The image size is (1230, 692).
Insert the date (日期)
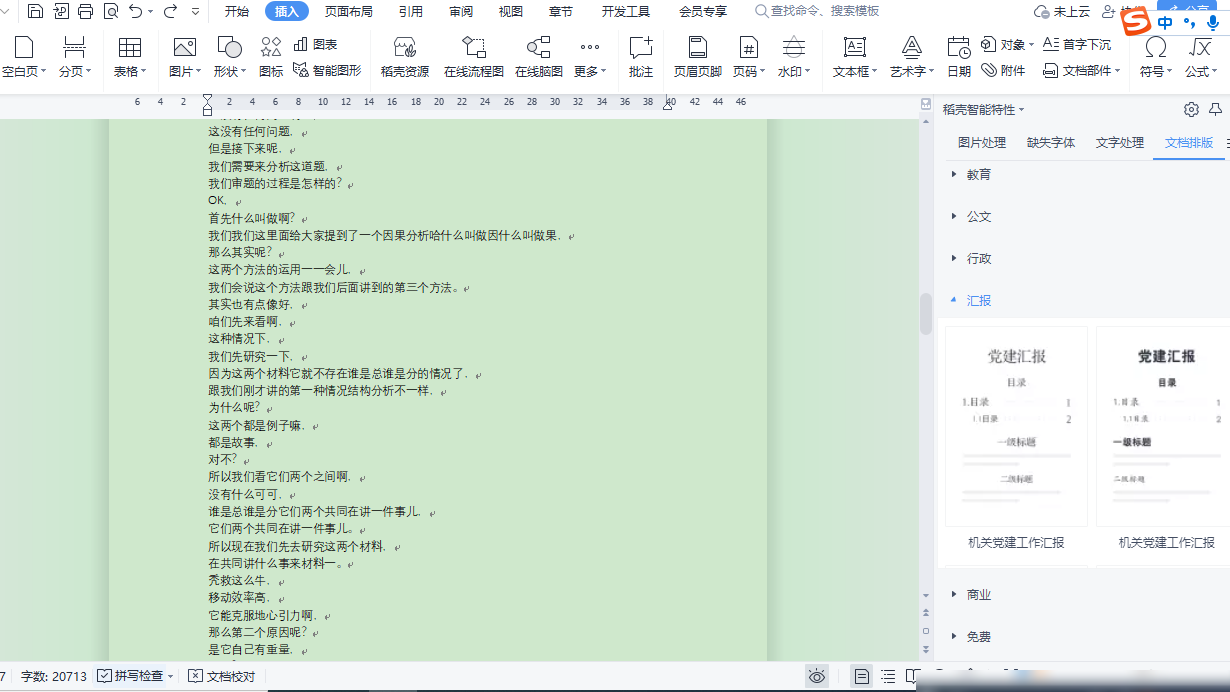[959, 56]
